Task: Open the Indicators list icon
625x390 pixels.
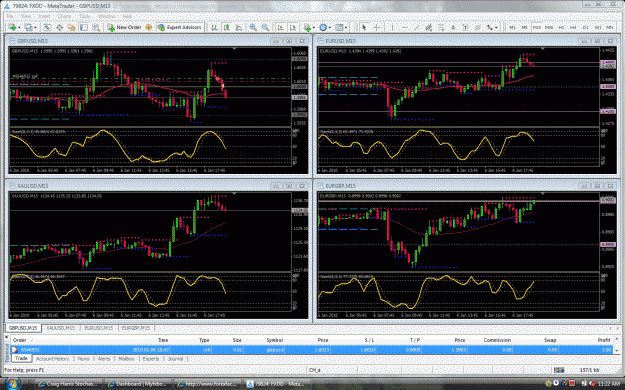Action: pos(307,27)
